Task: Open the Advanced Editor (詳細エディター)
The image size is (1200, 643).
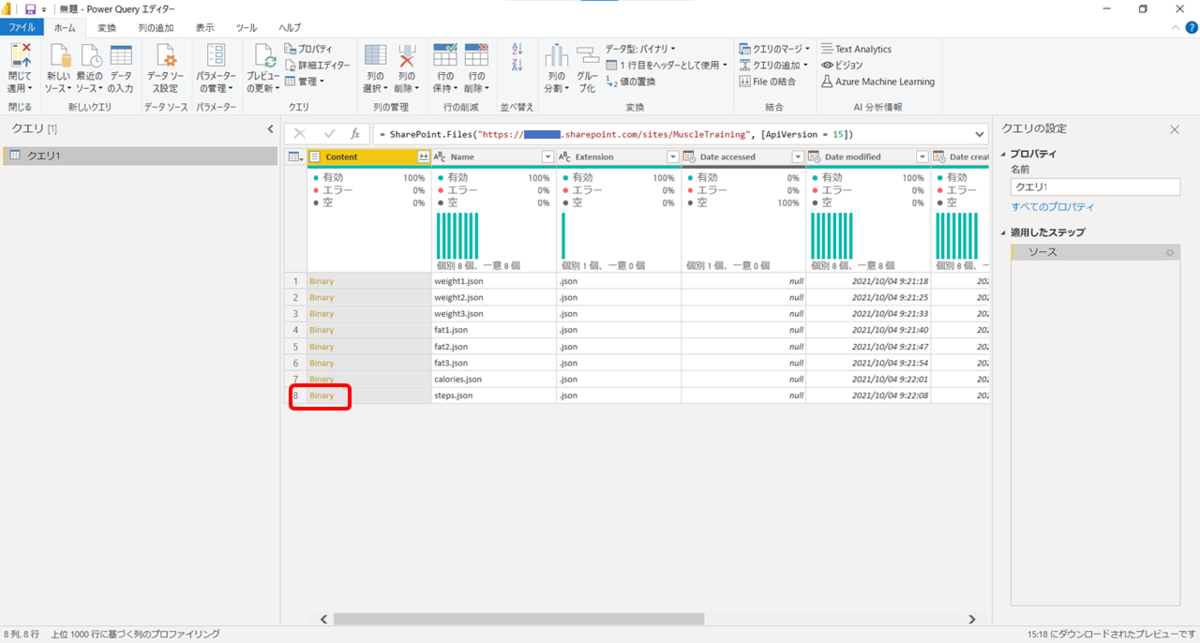Action: click(x=317, y=65)
